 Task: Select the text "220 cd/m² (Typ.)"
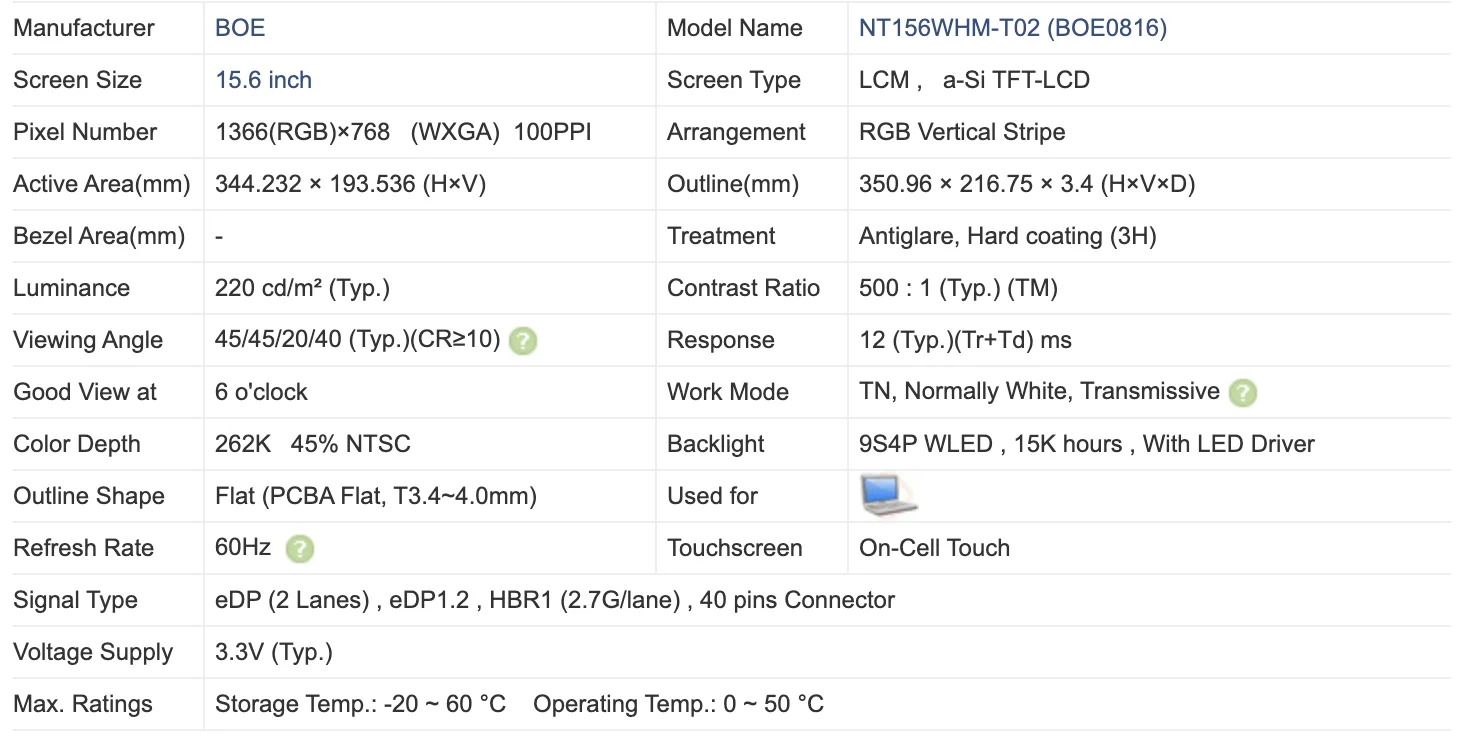(x=302, y=288)
